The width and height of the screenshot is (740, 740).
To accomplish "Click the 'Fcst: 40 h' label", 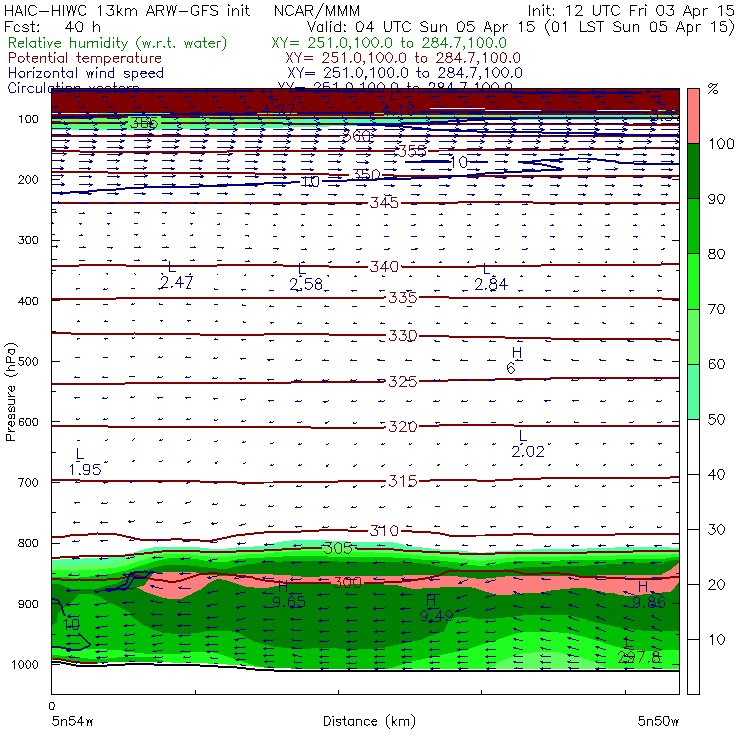I will (52, 26).
